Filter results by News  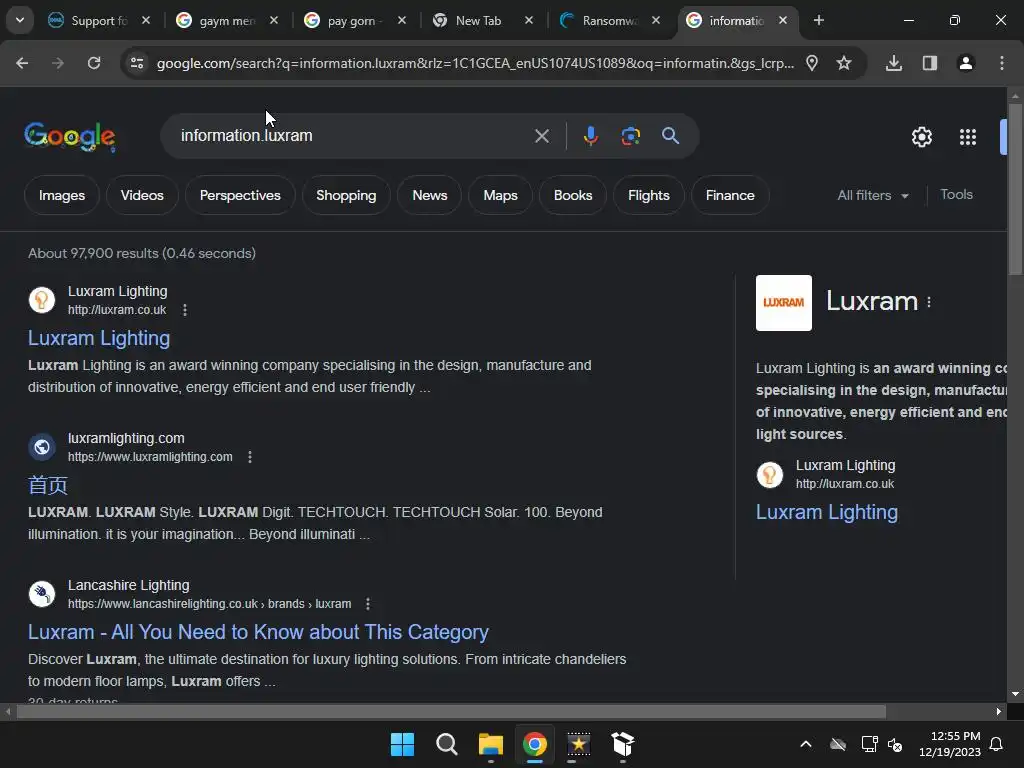click(429, 195)
